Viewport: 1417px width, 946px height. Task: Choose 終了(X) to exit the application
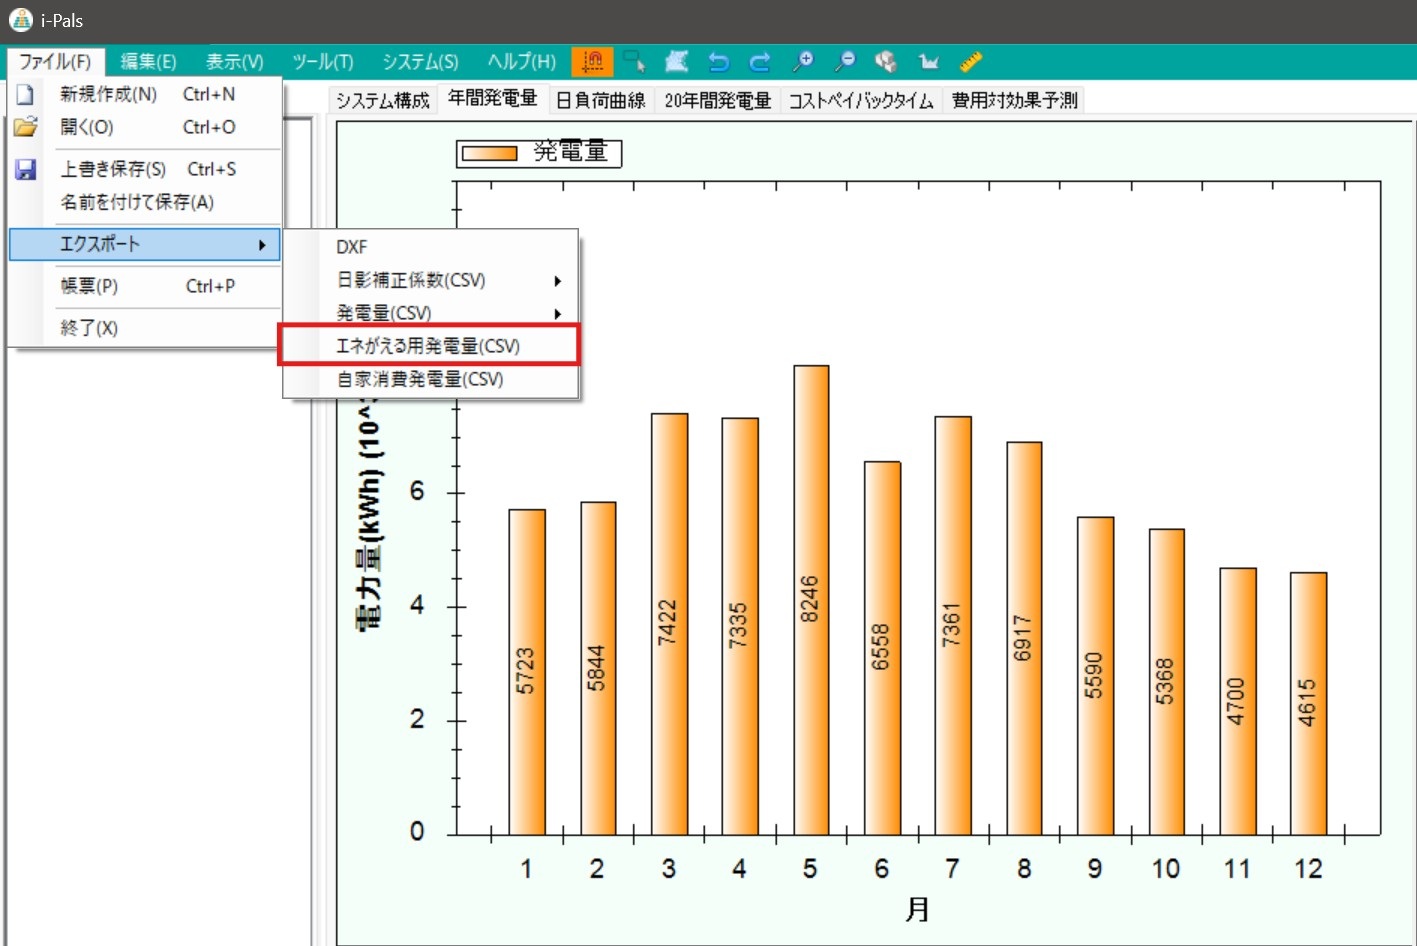146,328
